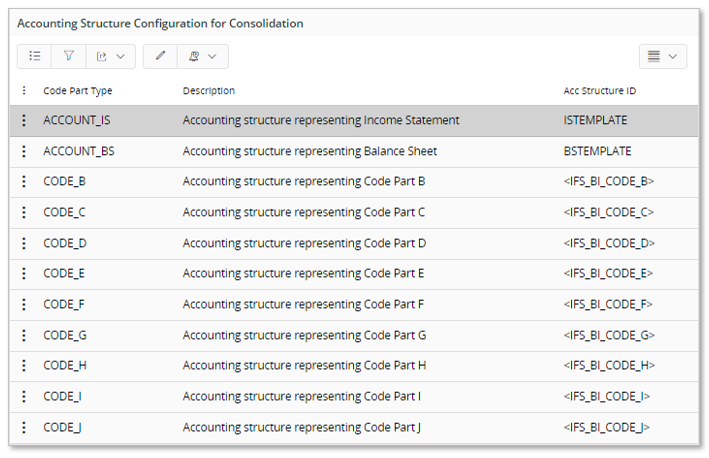This screenshot has height=458, width=709.
Task: Sort by Code Part Type column header
Action: (x=78, y=91)
